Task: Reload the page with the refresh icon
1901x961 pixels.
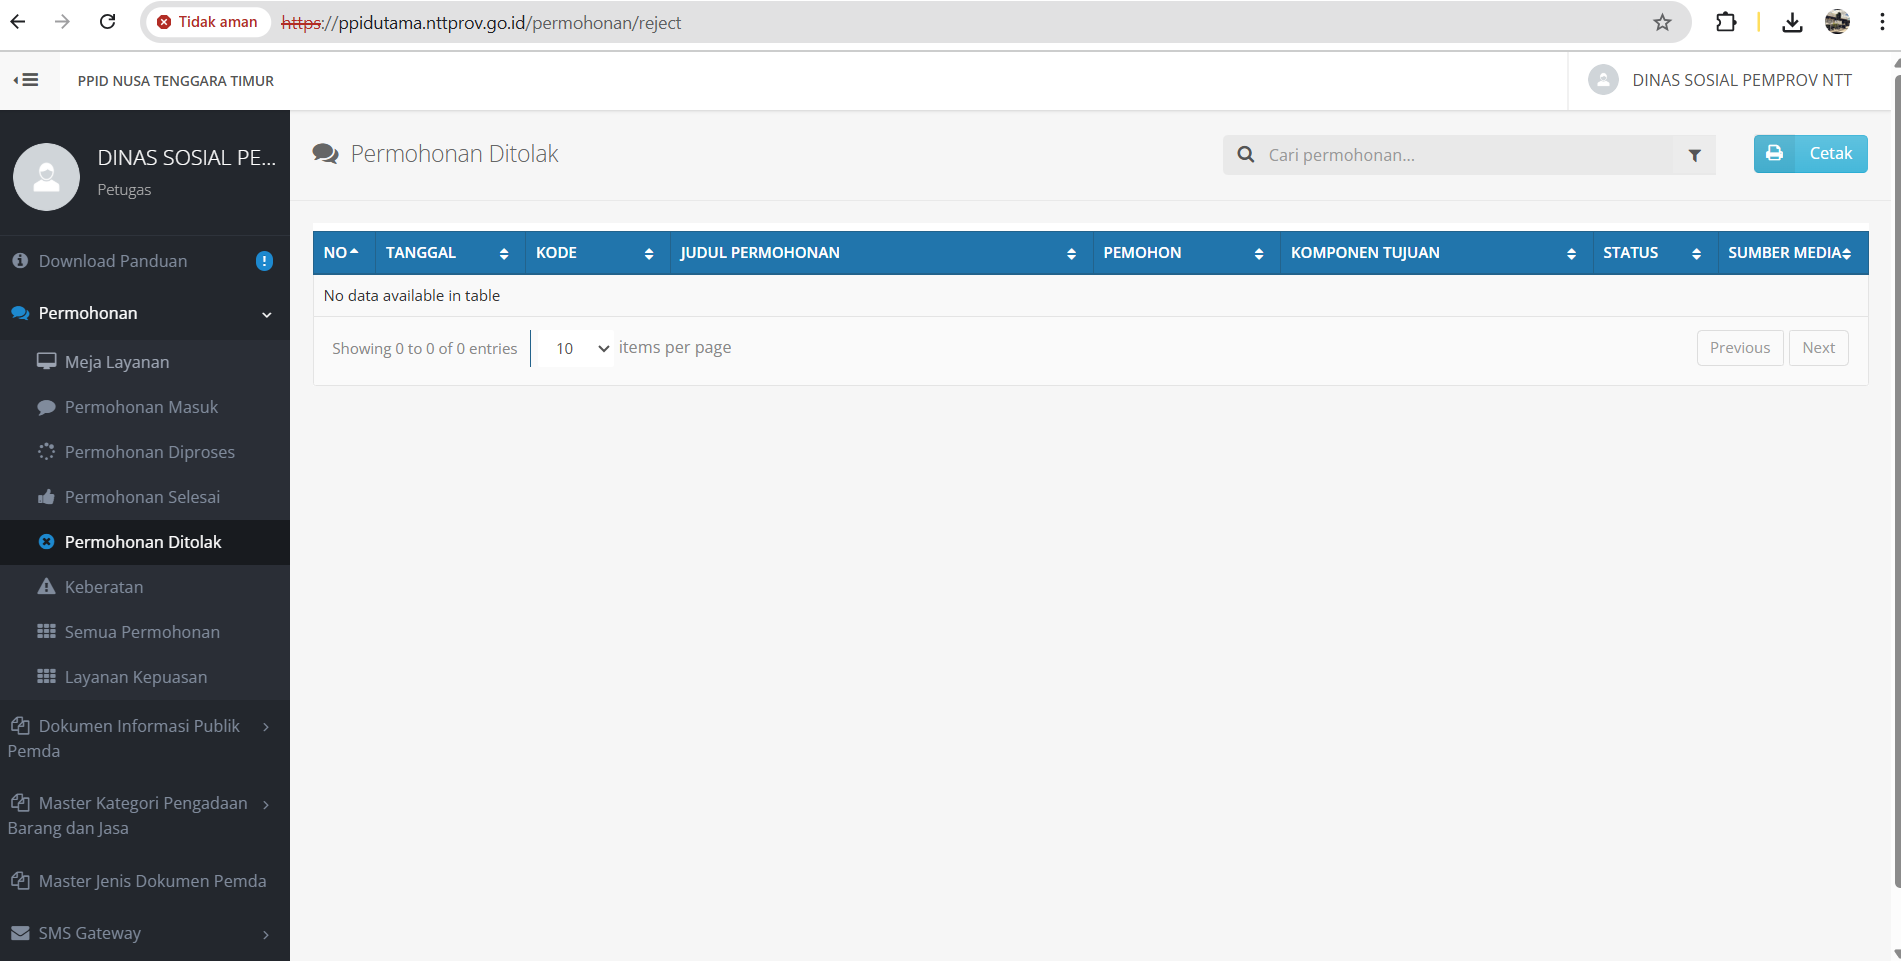Action: pyautogui.click(x=108, y=22)
